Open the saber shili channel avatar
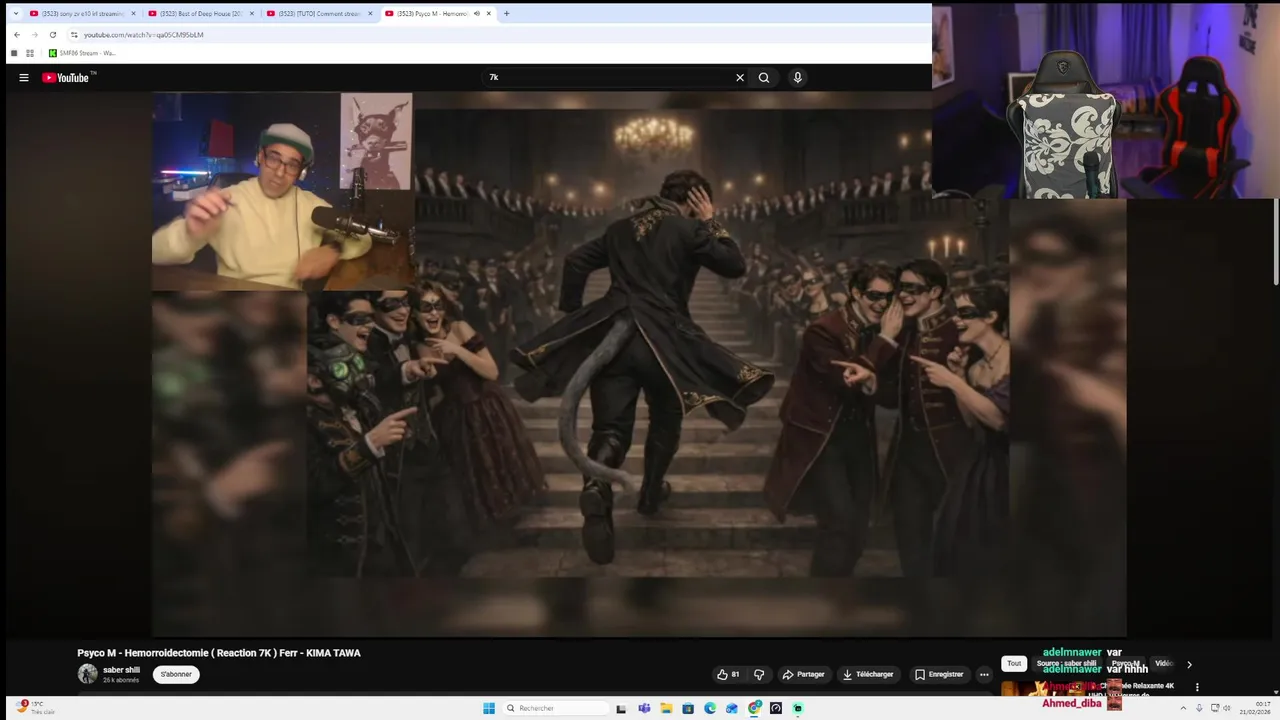This screenshot has height=720, width=1280. (x=88, y=674)
